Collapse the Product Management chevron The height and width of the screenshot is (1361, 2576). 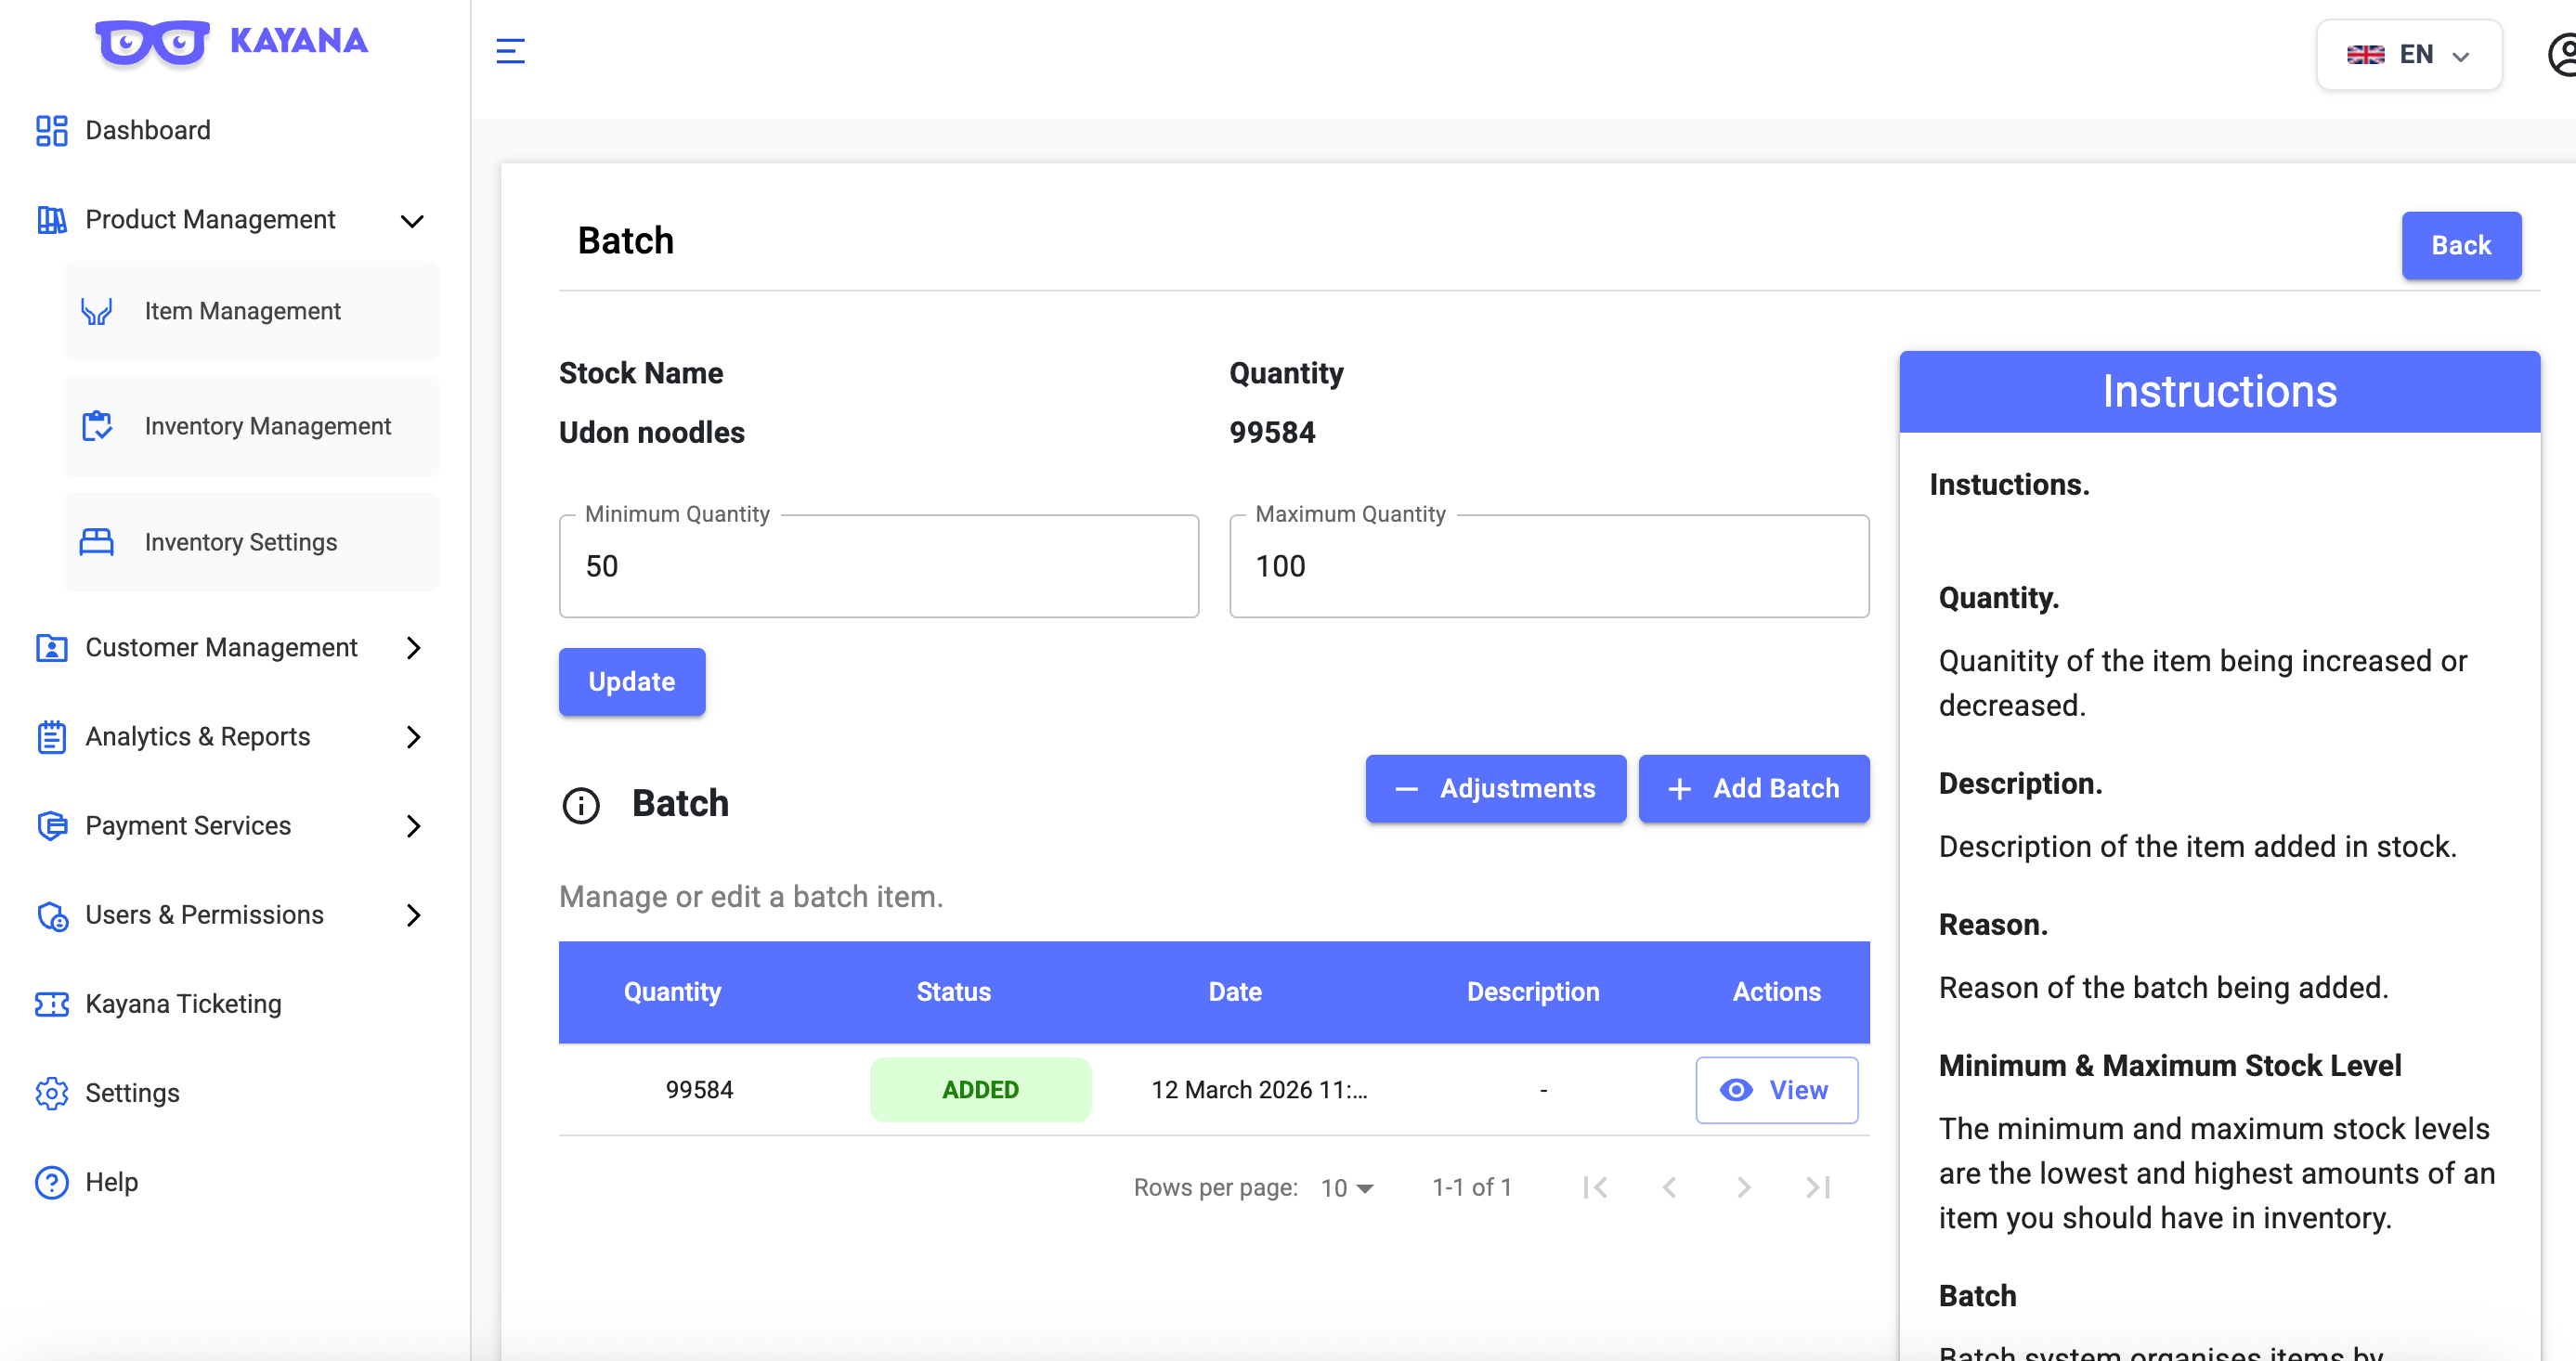click(x=412, y=221)
